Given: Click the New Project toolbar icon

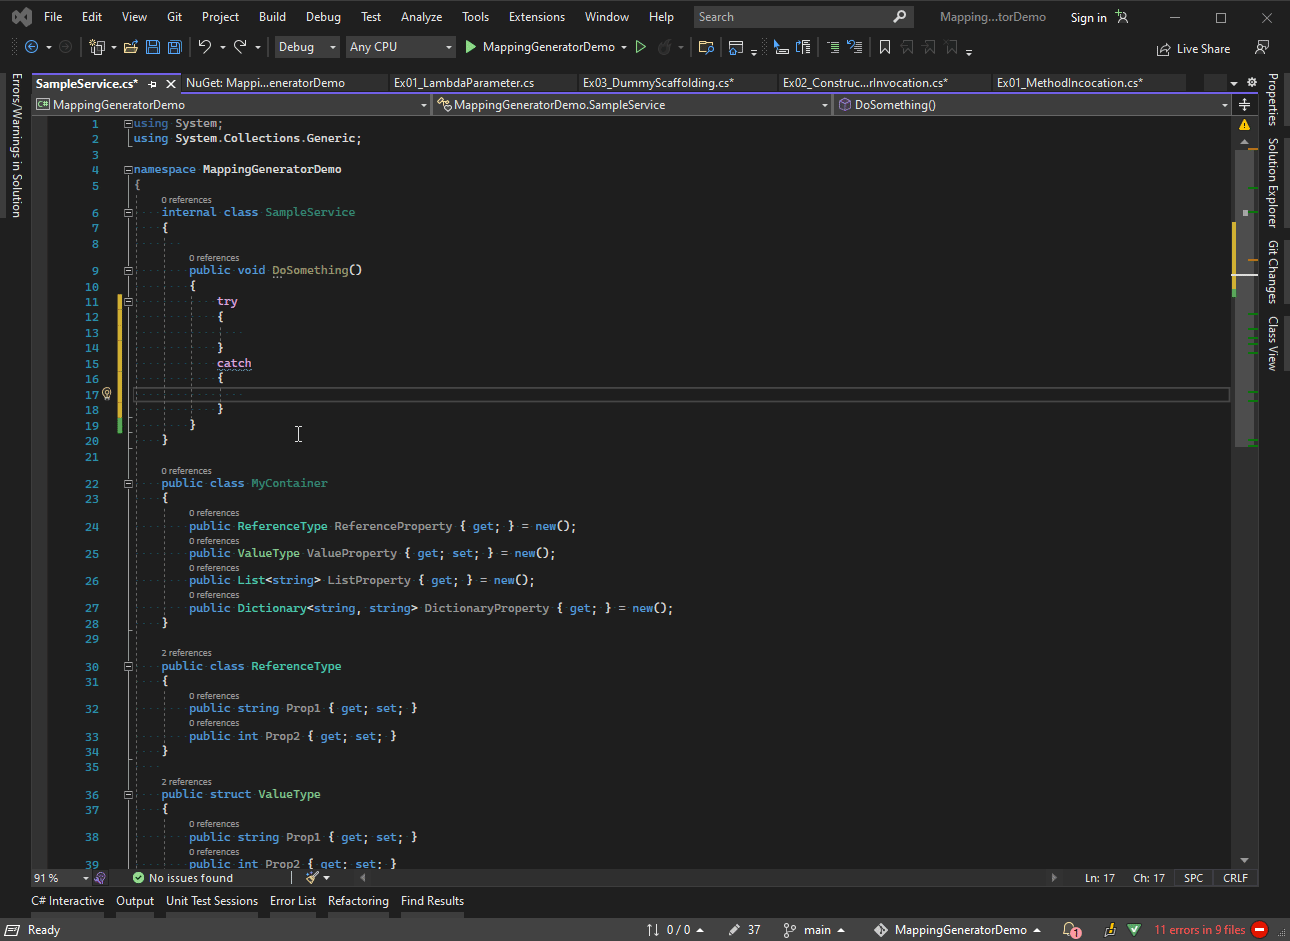Looking at the screenshot, I should (x=97, y=47).
